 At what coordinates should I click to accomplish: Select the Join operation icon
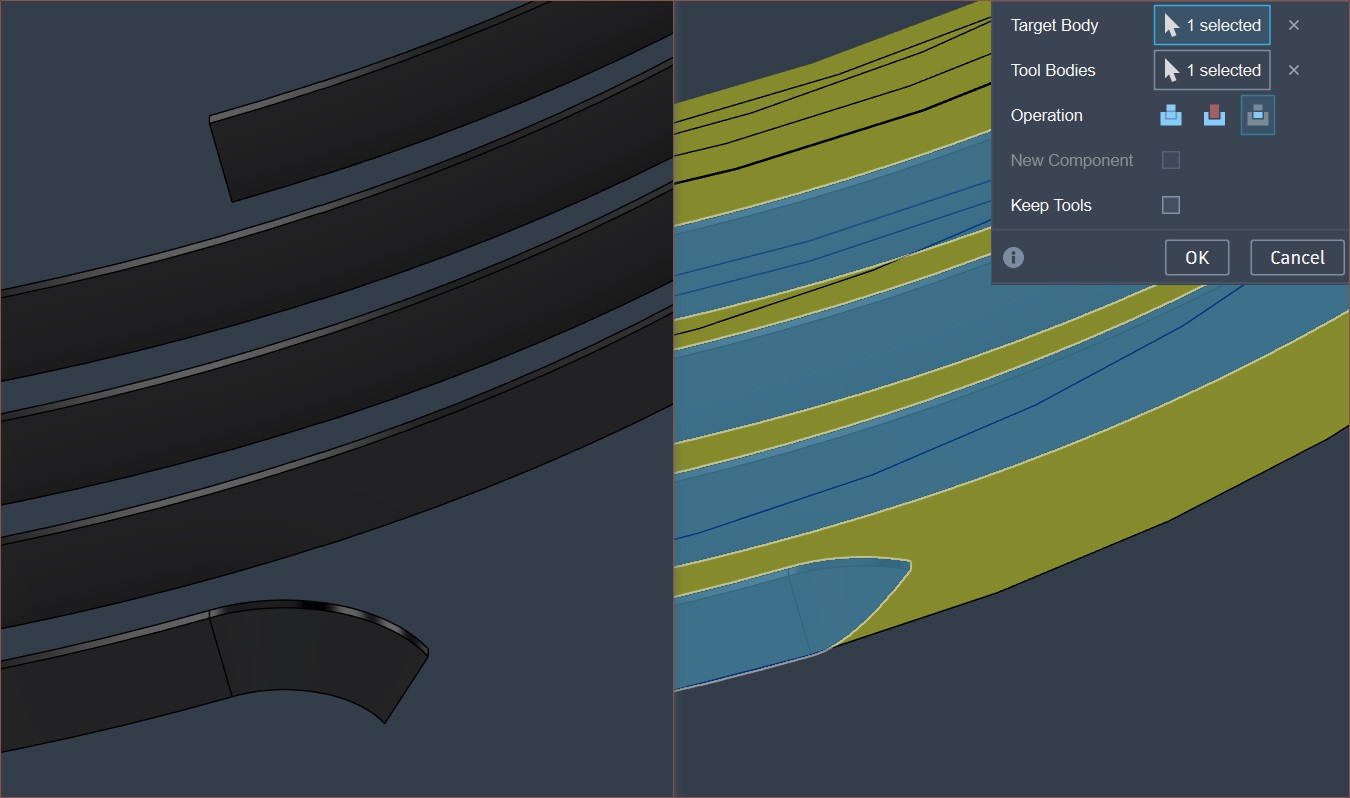(x=1170, y=115)
